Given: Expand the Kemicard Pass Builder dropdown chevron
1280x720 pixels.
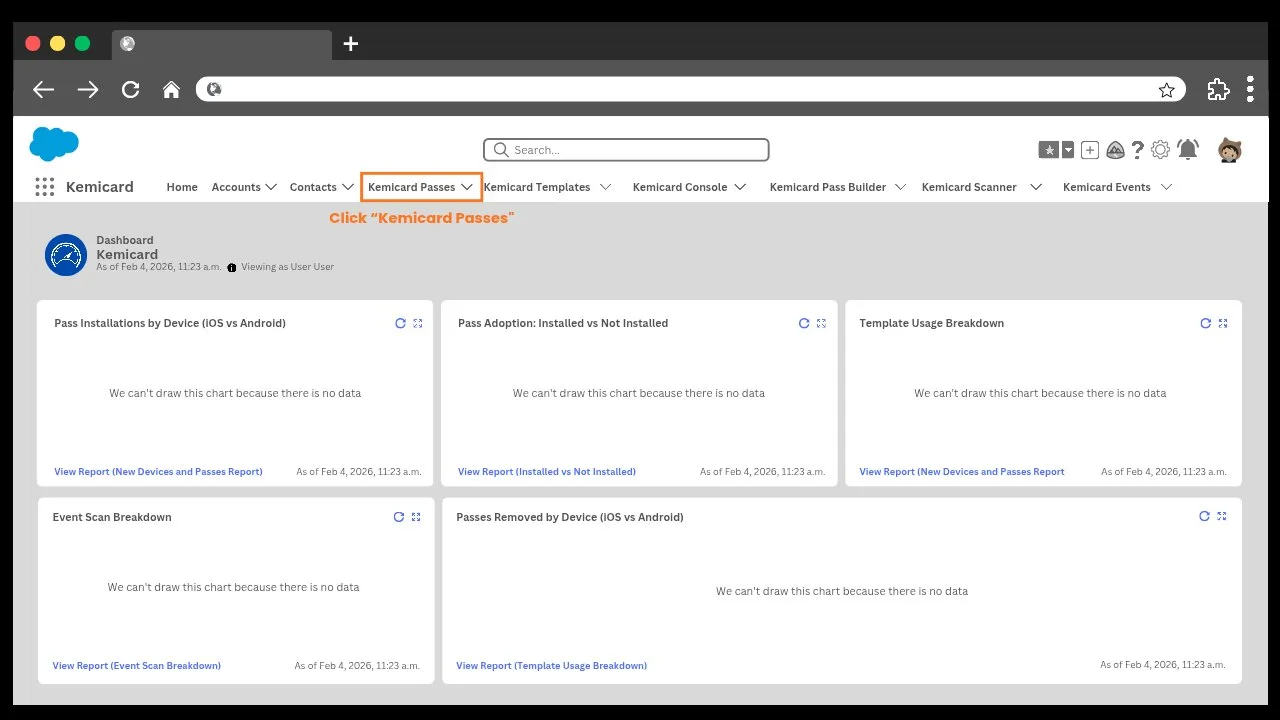Looking at the screenshot, I should pyautogui.click(x=900, y=187).
